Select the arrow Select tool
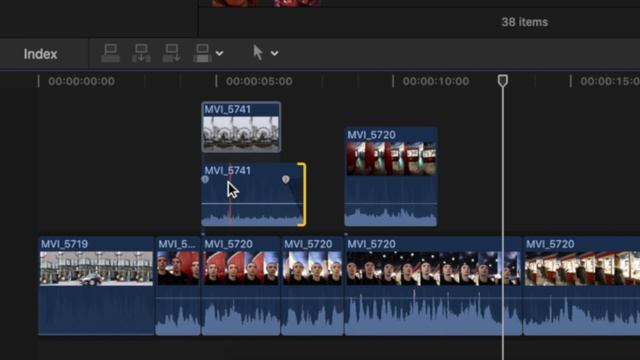Image resolution: width=640 pixels, height=360 pixels. point(258,53)
